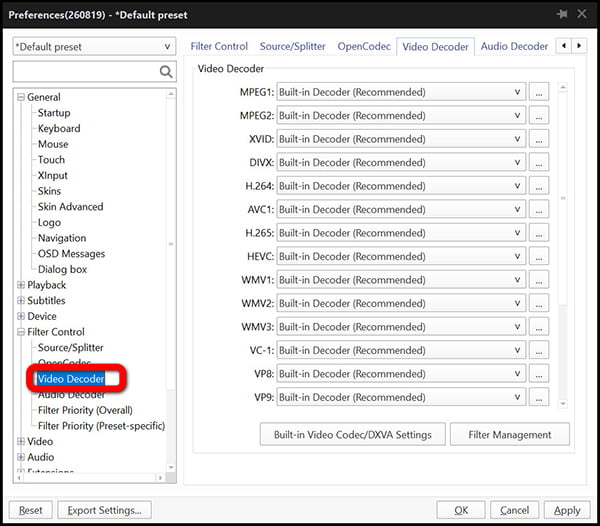Open the WMV3 decoder settings ellipsis button
The height and width of the screenshot is (526, 600).
tap(539, 327)
